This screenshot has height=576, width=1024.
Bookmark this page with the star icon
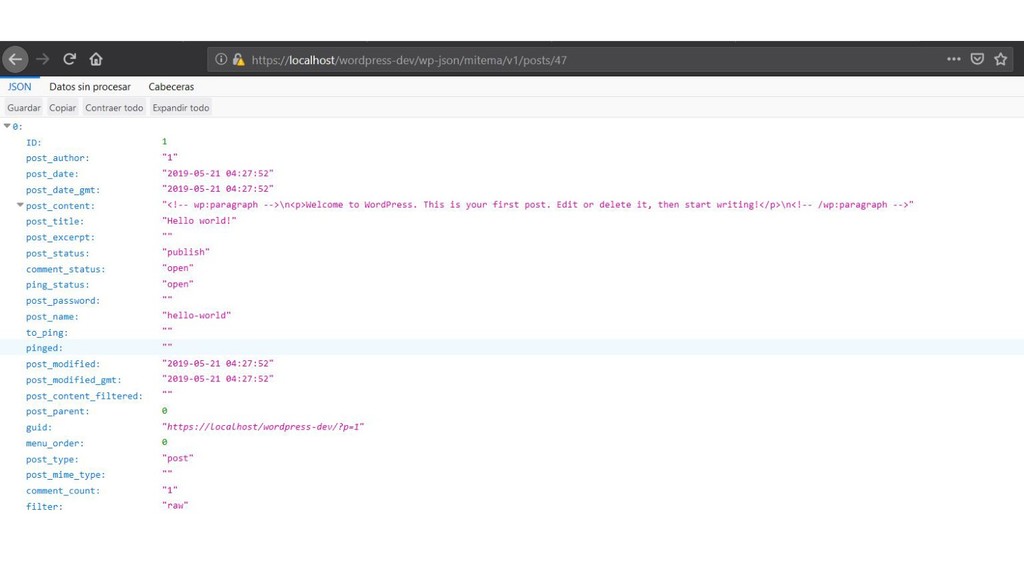coord(1000,59)
